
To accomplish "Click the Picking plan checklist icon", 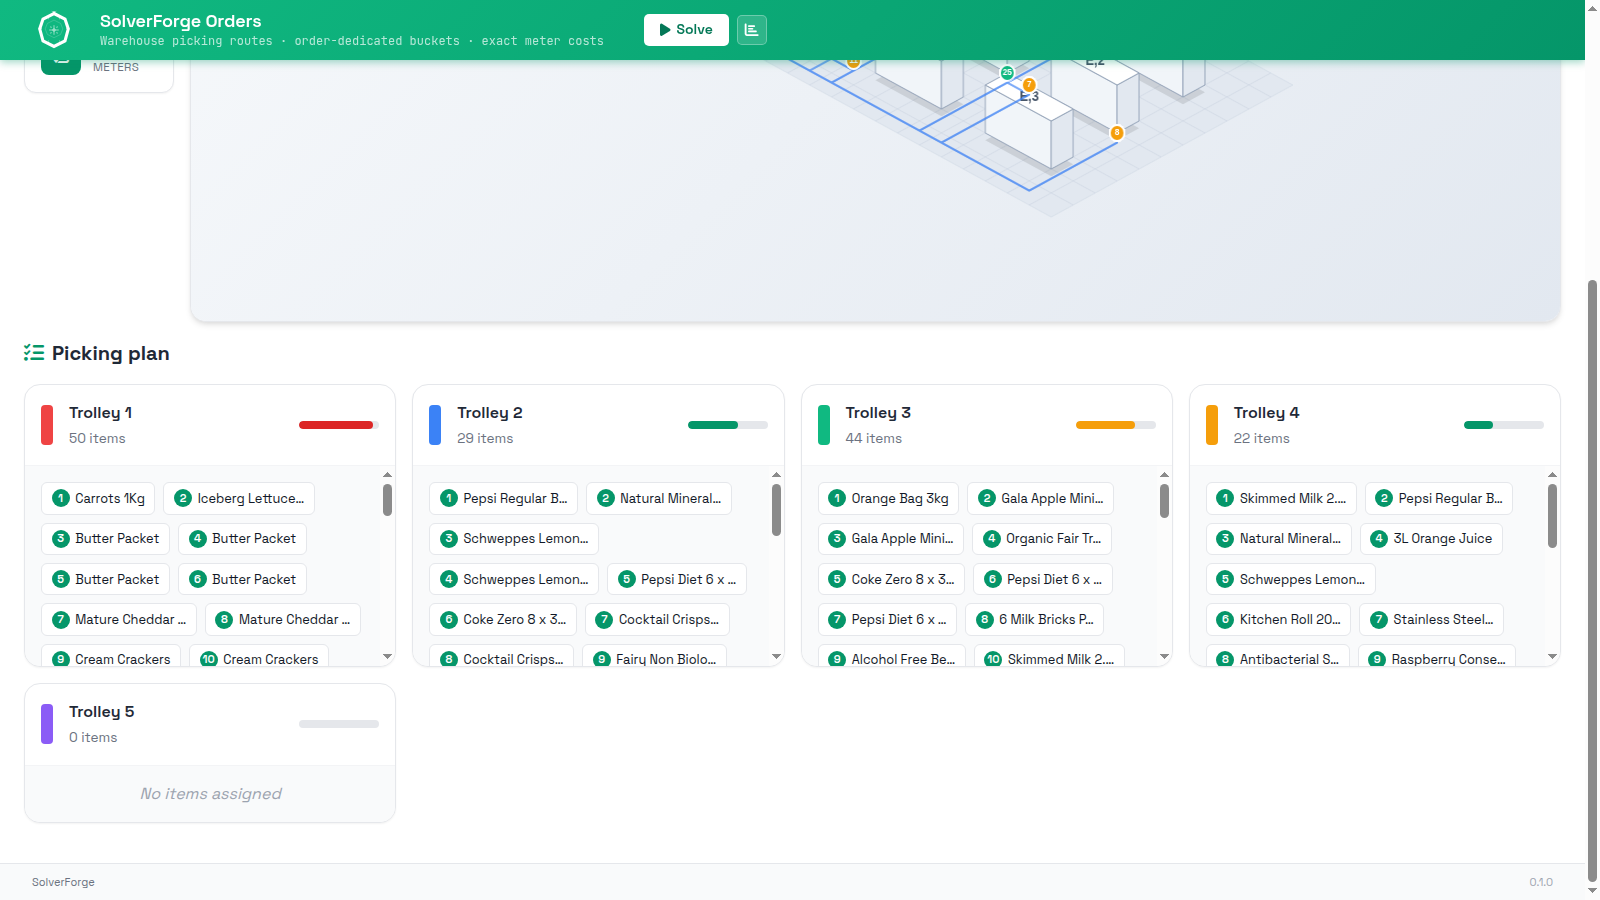I will (x=34, y=353).
